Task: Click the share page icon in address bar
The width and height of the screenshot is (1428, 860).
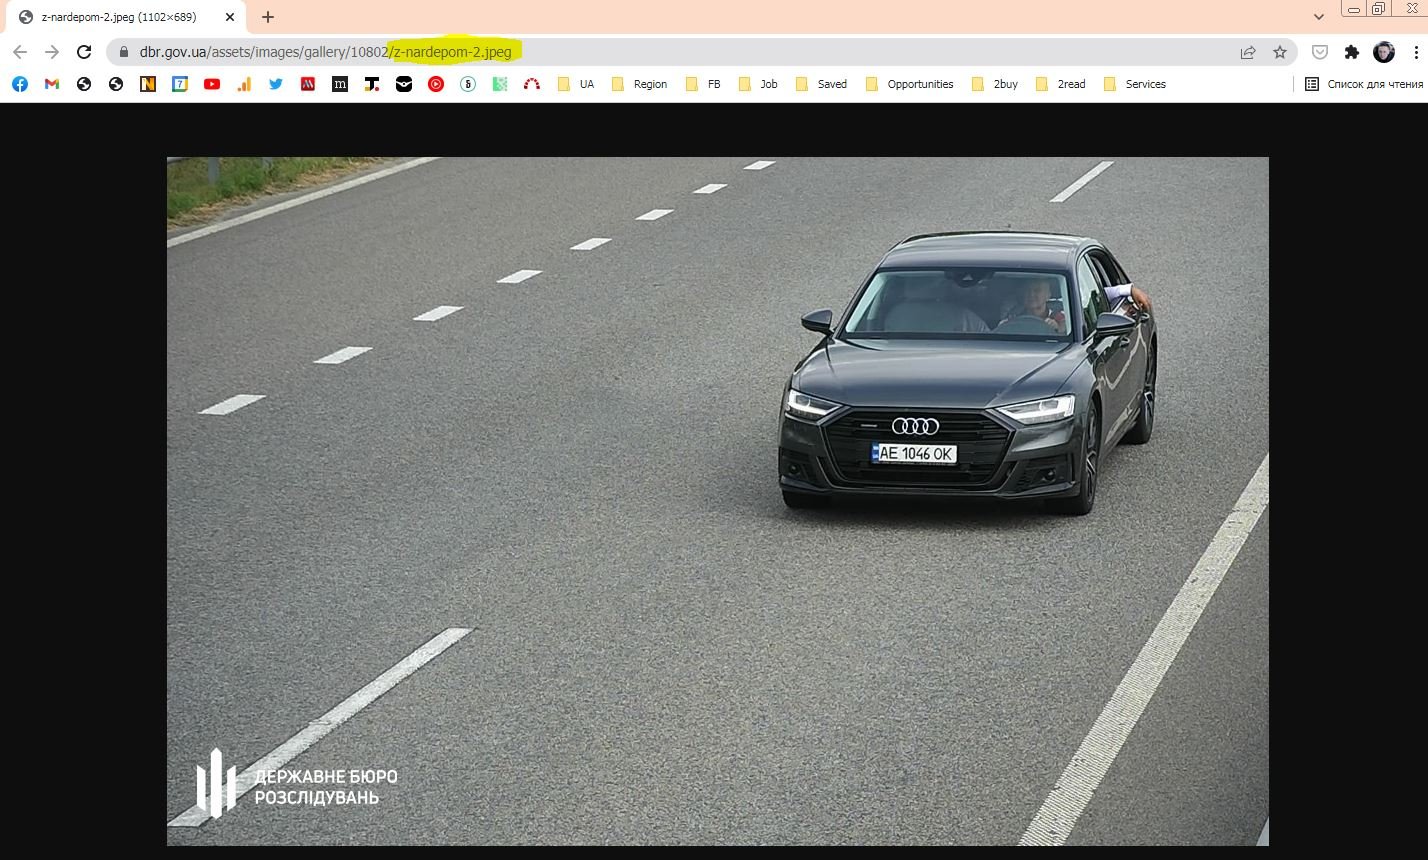Action: [1247, 52]
